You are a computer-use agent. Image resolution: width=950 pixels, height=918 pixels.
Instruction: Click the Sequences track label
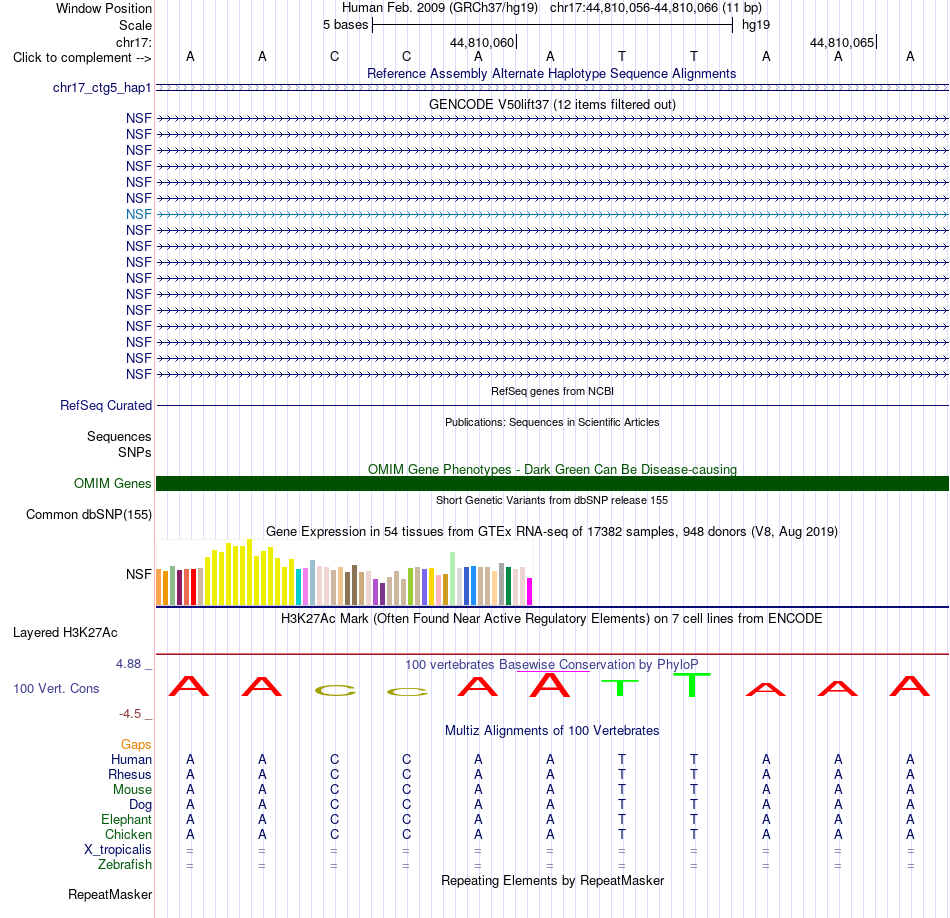pos(119,436)
